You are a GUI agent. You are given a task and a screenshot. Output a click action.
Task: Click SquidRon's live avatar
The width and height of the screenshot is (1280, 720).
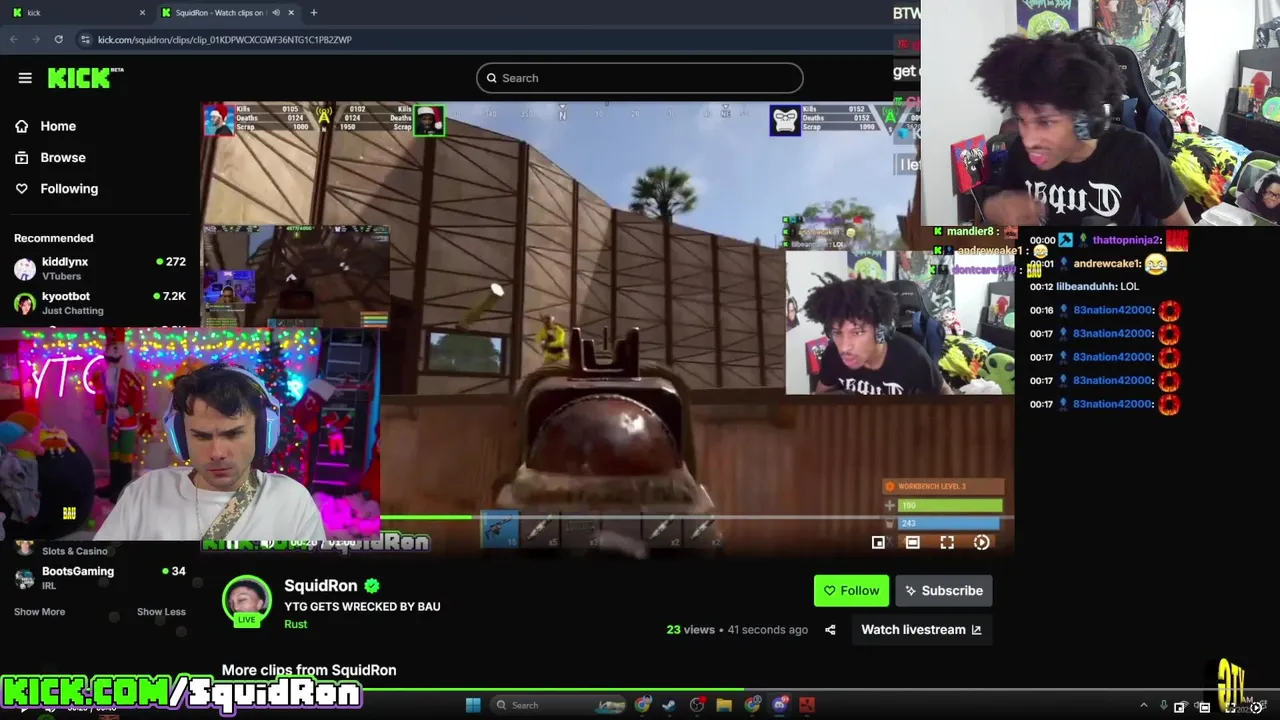click(246, 600)
